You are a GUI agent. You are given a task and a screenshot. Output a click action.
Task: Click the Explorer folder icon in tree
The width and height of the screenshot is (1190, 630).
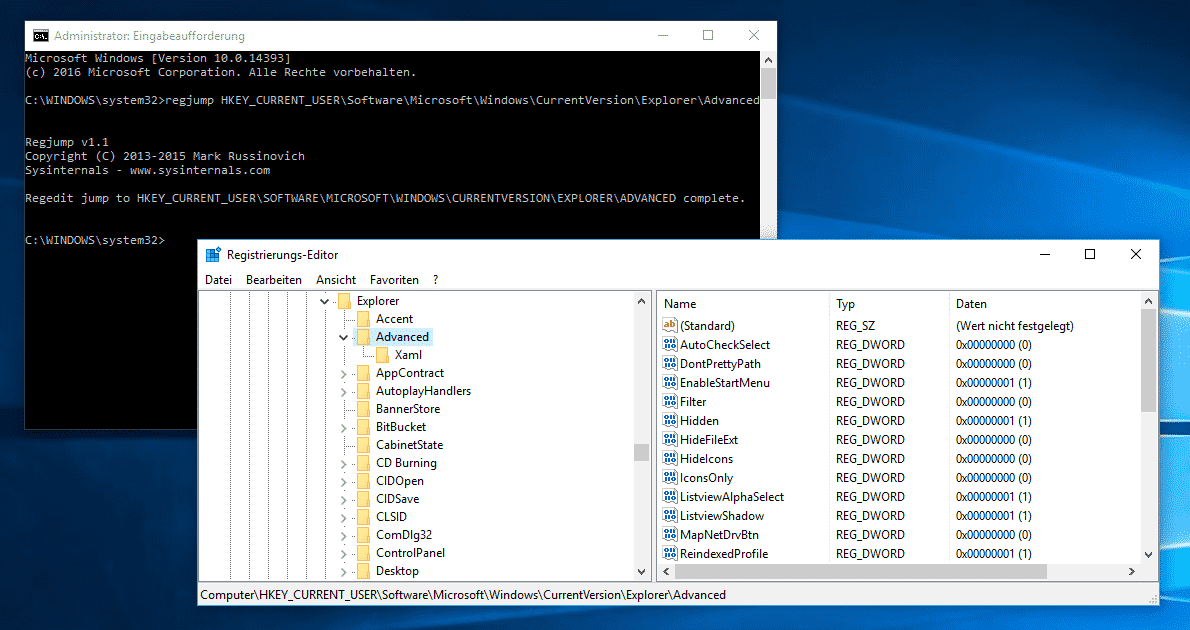click(344, 301)
